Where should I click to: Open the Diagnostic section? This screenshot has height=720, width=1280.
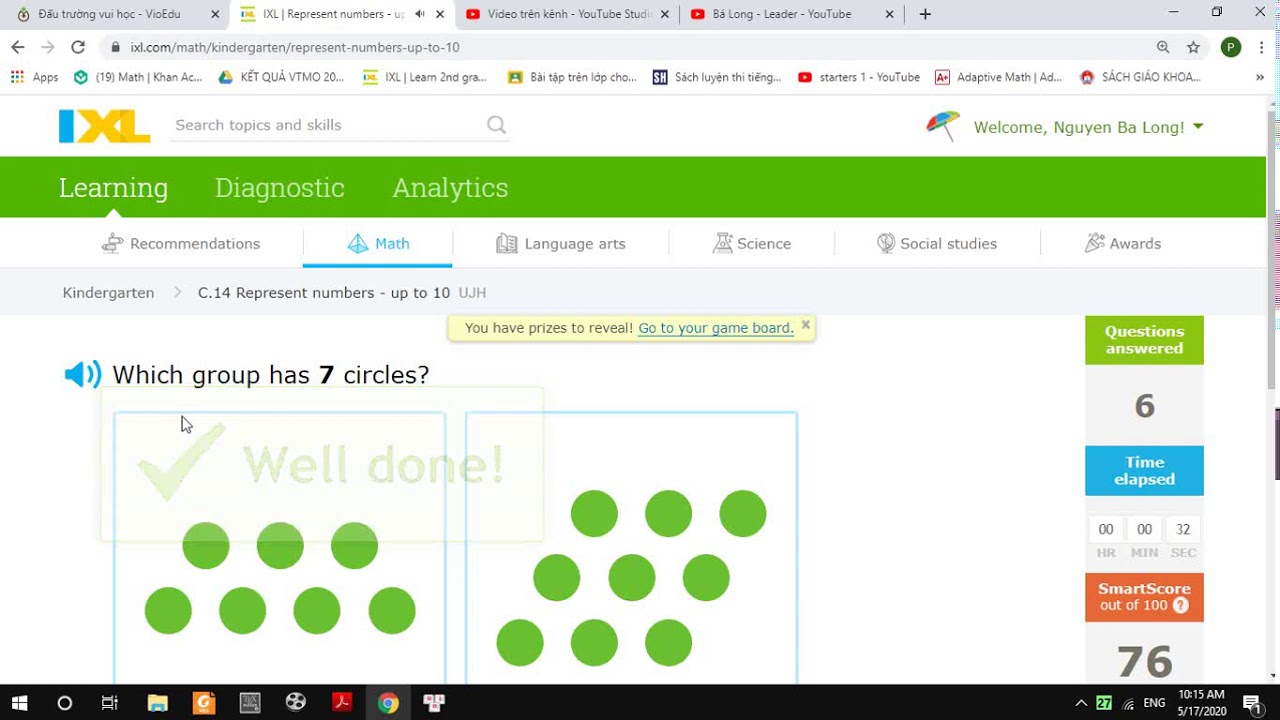[x=280, y=188]
